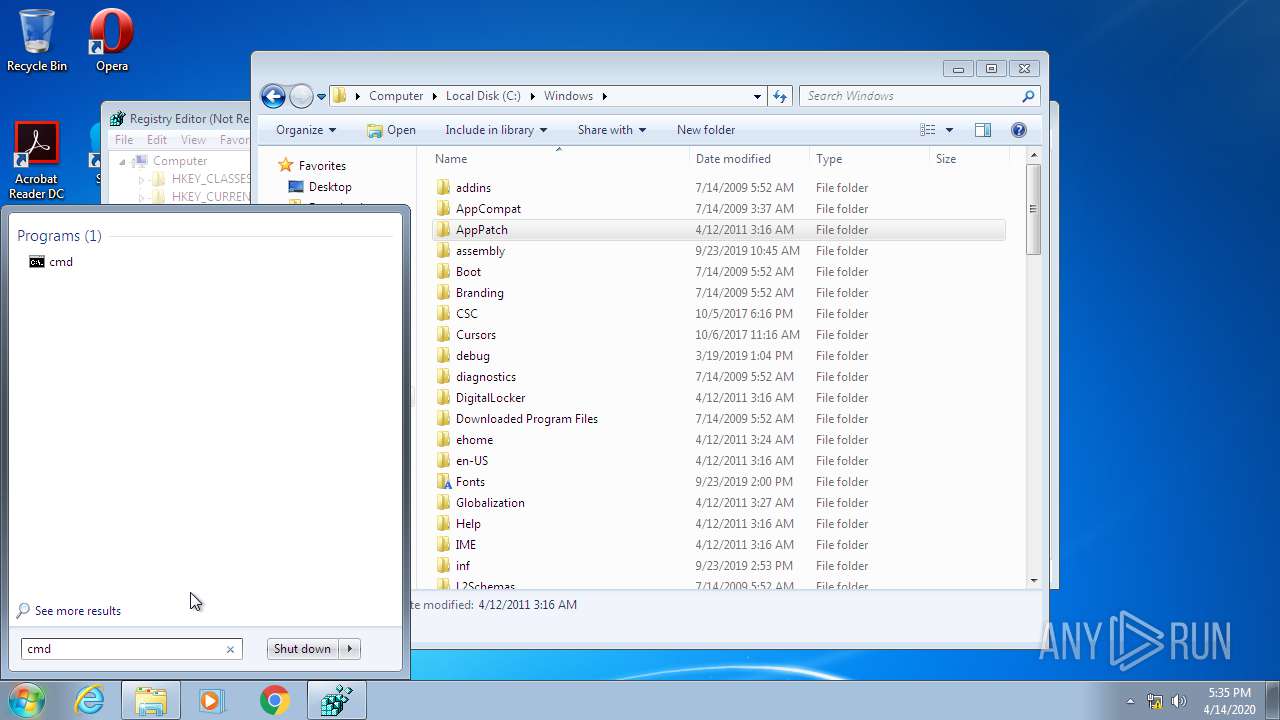Open Include in library menu
Screen dimensions: 1280x720
pos(496,130)
